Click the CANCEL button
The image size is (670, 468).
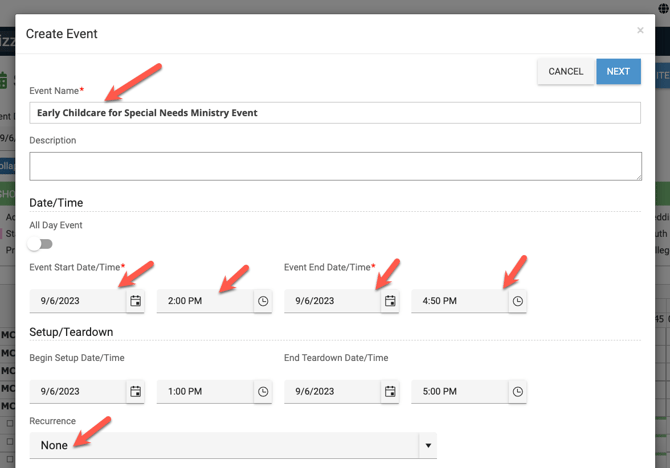pos(565,71)
